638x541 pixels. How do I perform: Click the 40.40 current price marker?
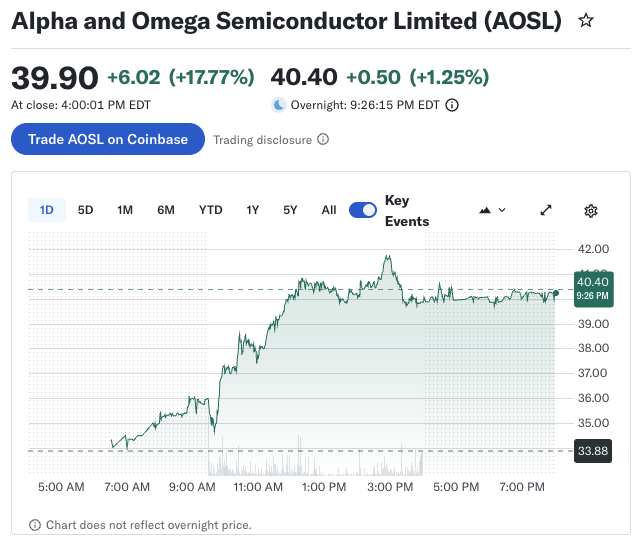click(594, 289)
